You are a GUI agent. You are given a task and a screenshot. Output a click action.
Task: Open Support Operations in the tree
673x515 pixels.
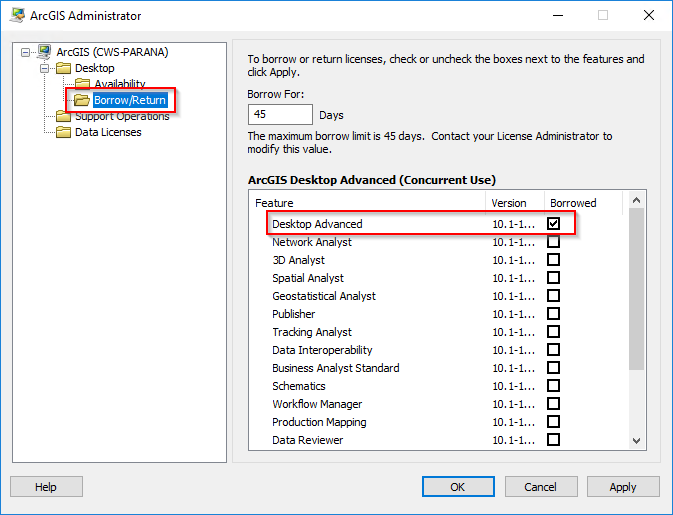pyautogui.click(x=122, y=116)
